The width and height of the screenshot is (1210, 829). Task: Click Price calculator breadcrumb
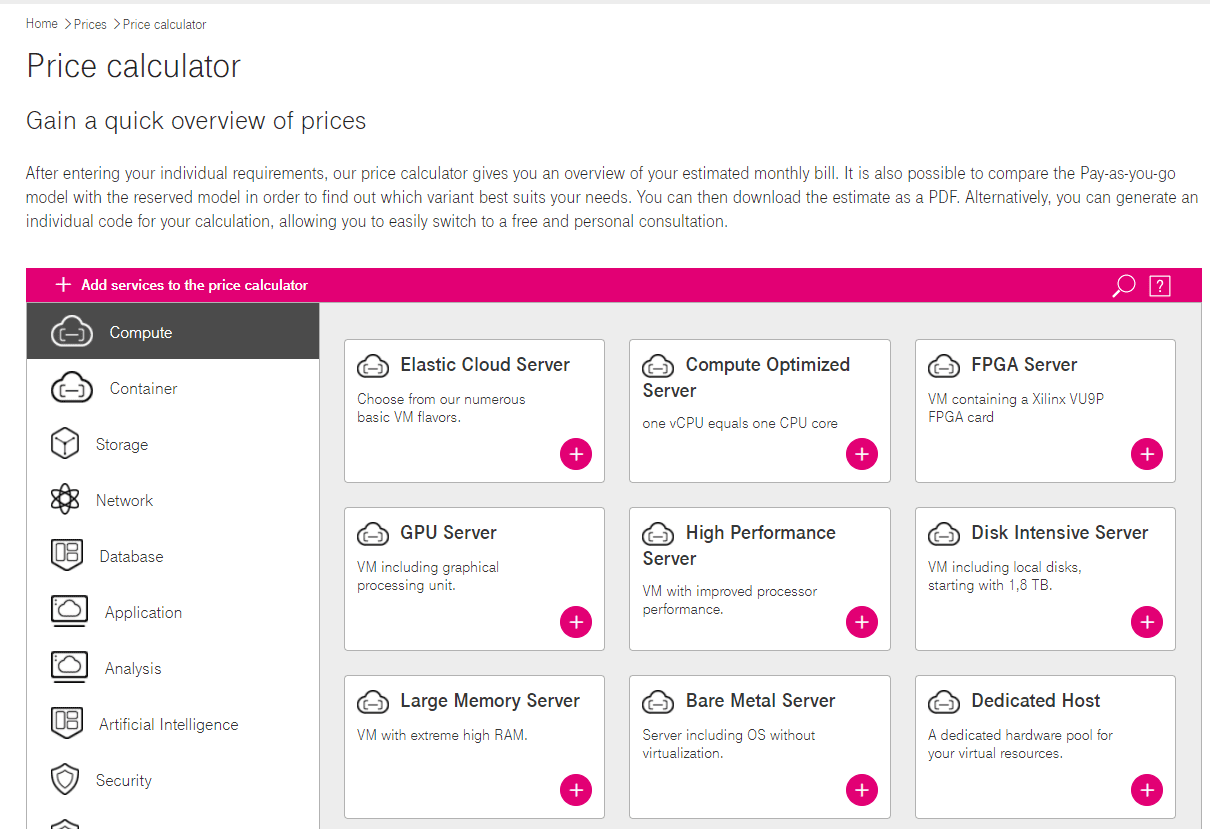(x=165, y=24)
